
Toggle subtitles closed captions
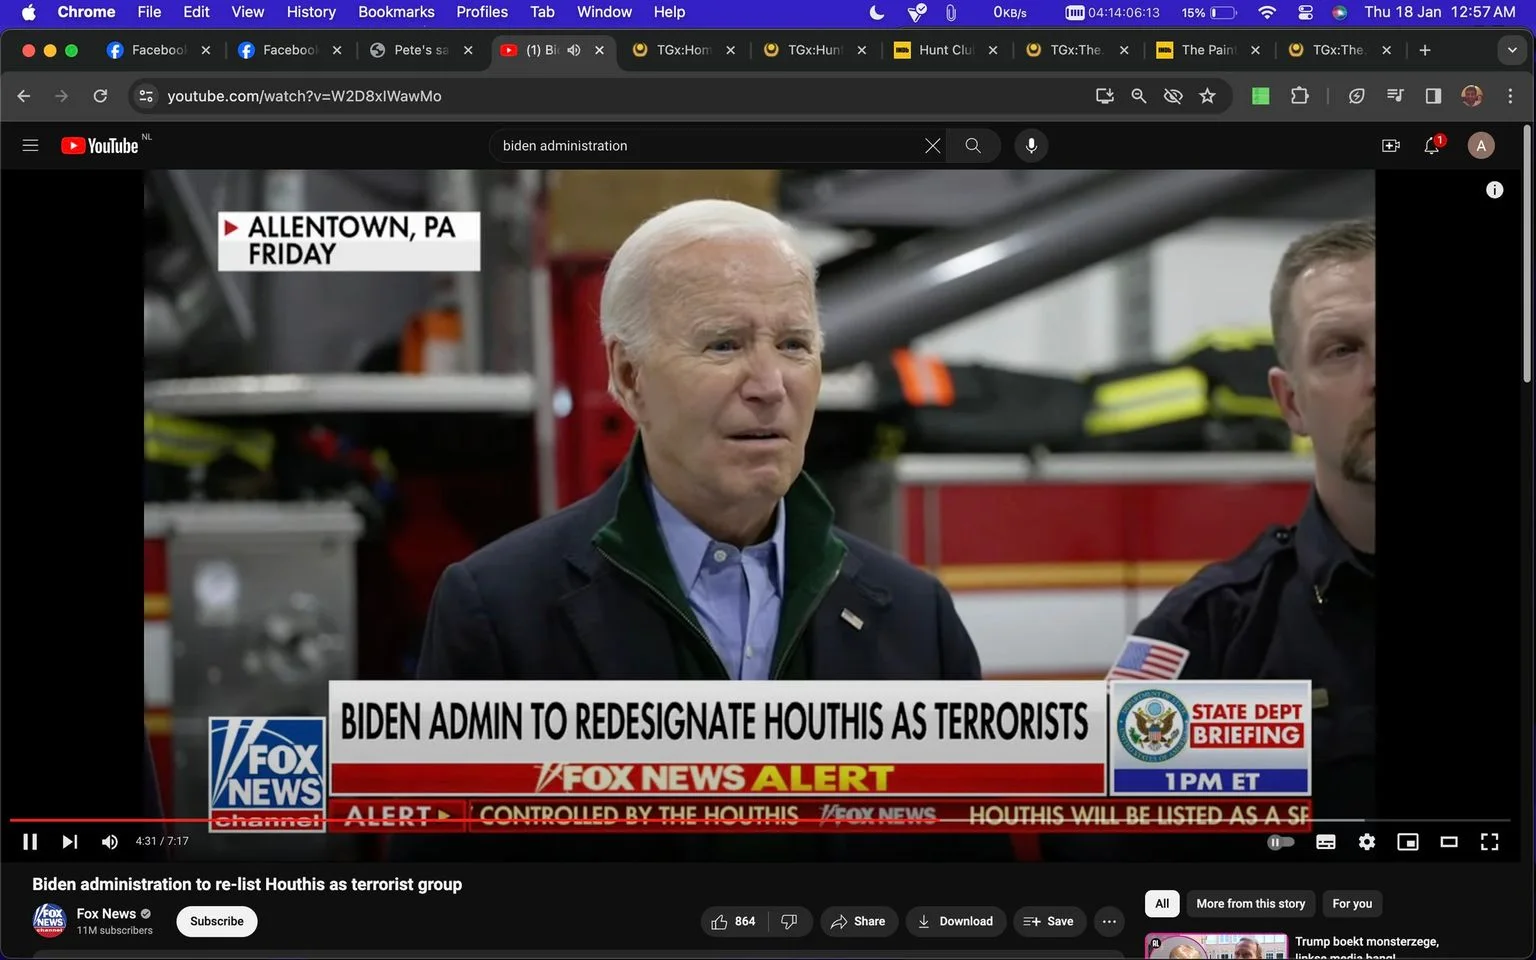(x=1326, y=842)
